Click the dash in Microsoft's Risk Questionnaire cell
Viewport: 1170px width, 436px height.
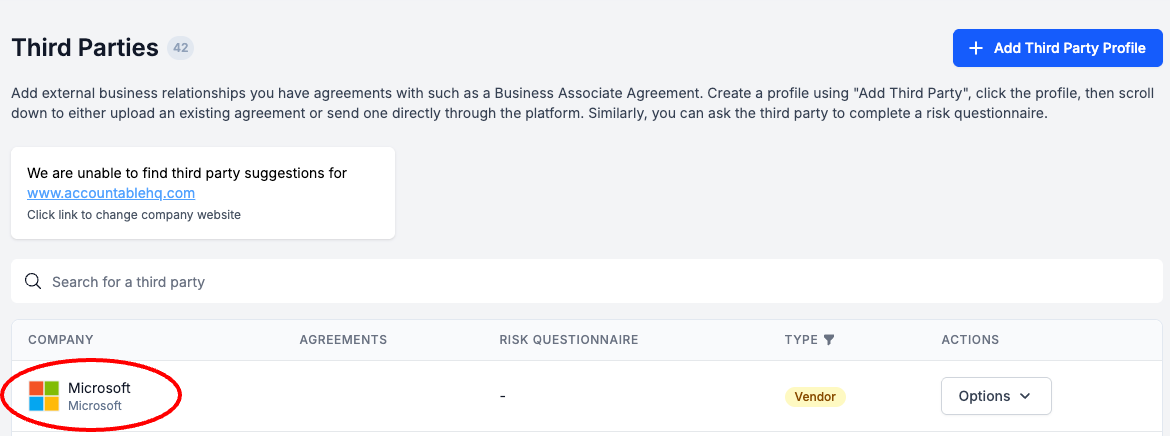point(503,397)
